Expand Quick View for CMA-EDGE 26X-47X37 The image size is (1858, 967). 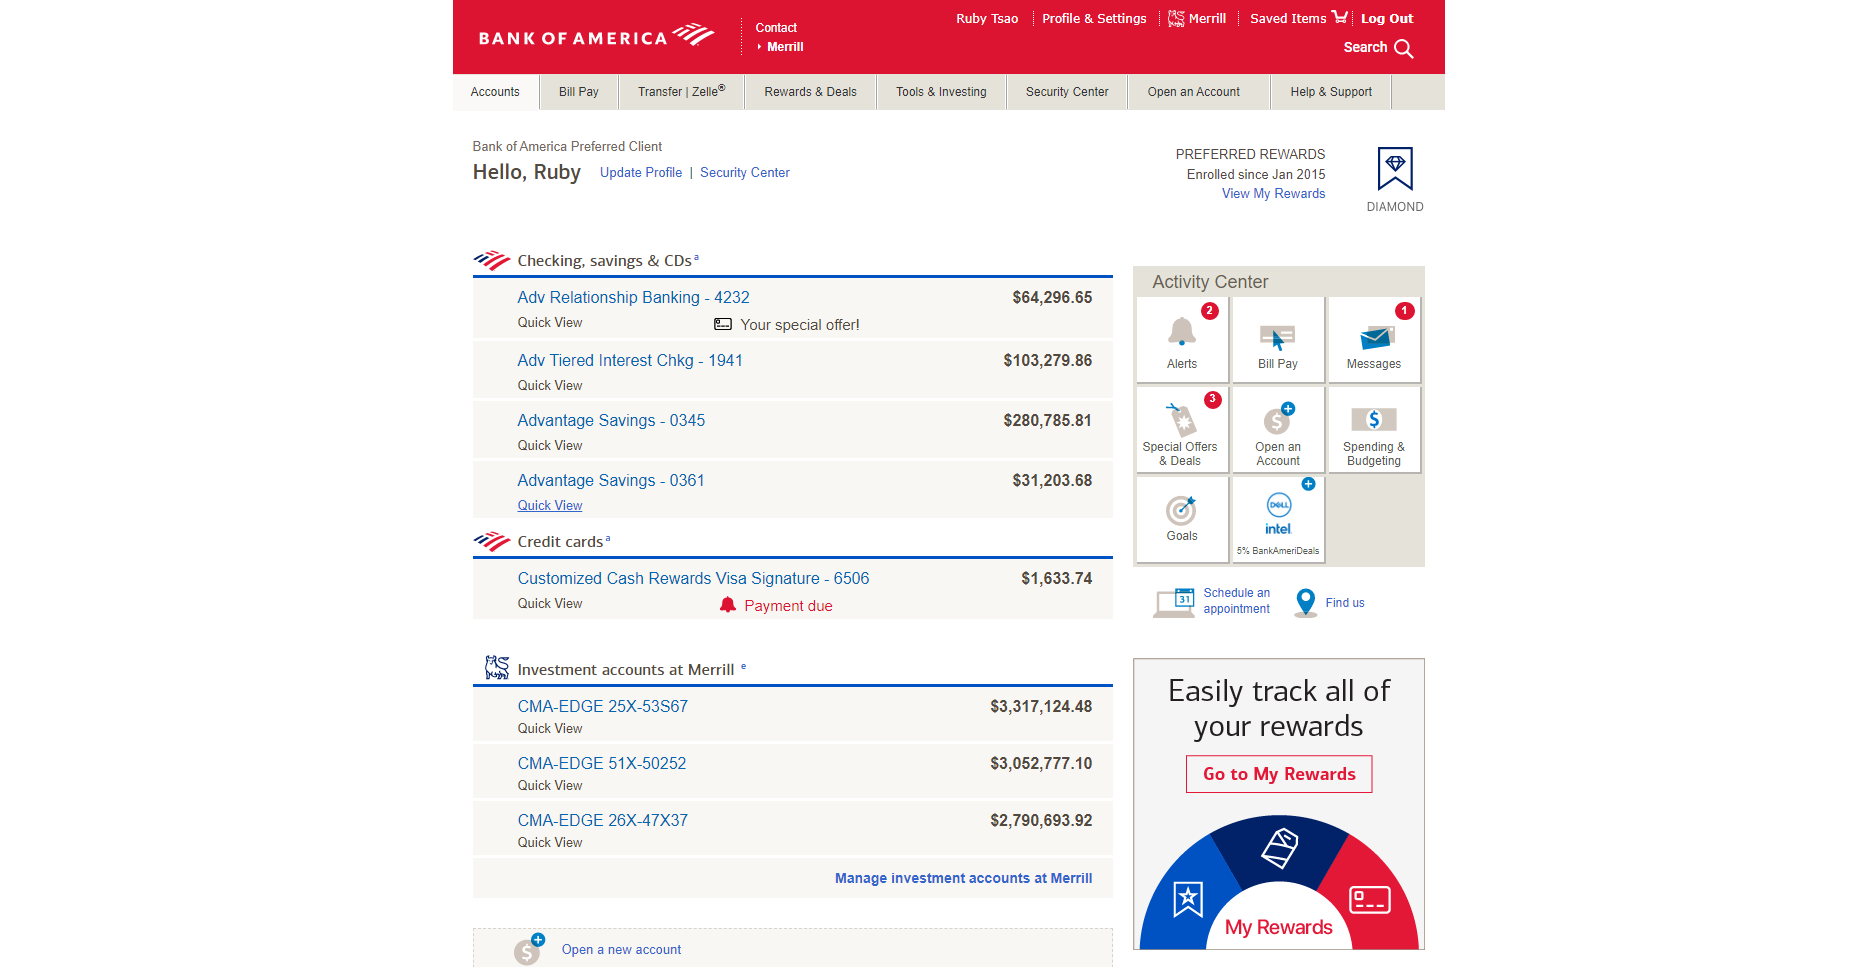tap(550, 843)
